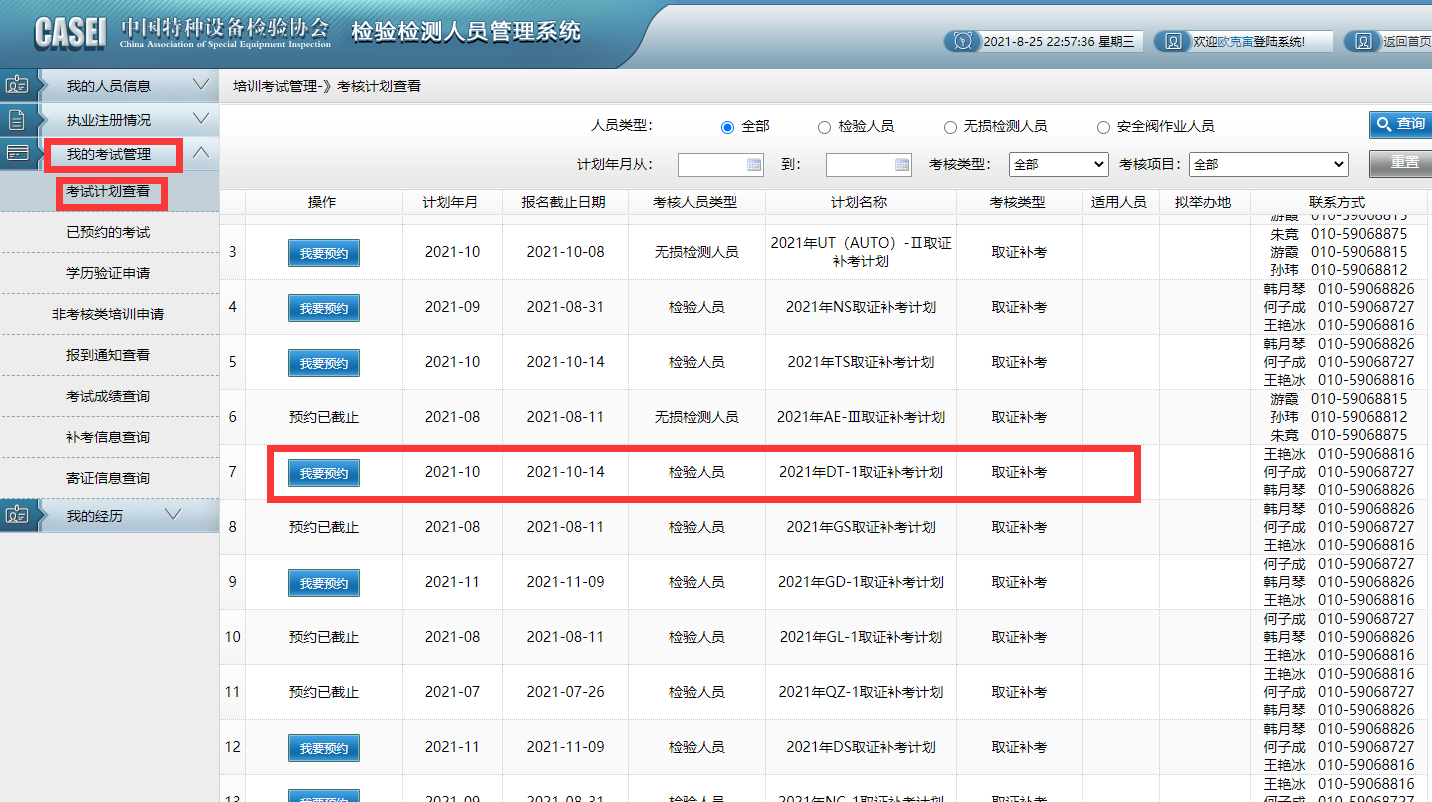Click the user icon beside the welcome message

1171,41
